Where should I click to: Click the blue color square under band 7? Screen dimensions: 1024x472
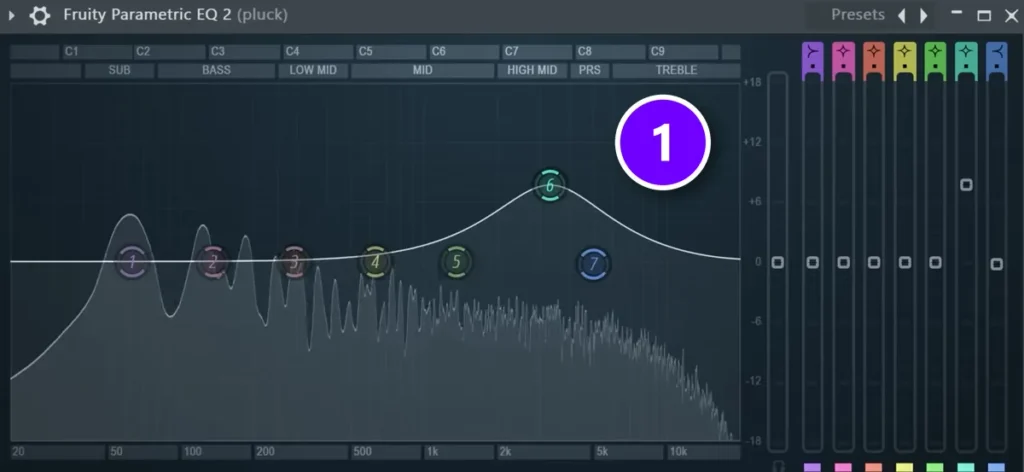coord(997,467)
